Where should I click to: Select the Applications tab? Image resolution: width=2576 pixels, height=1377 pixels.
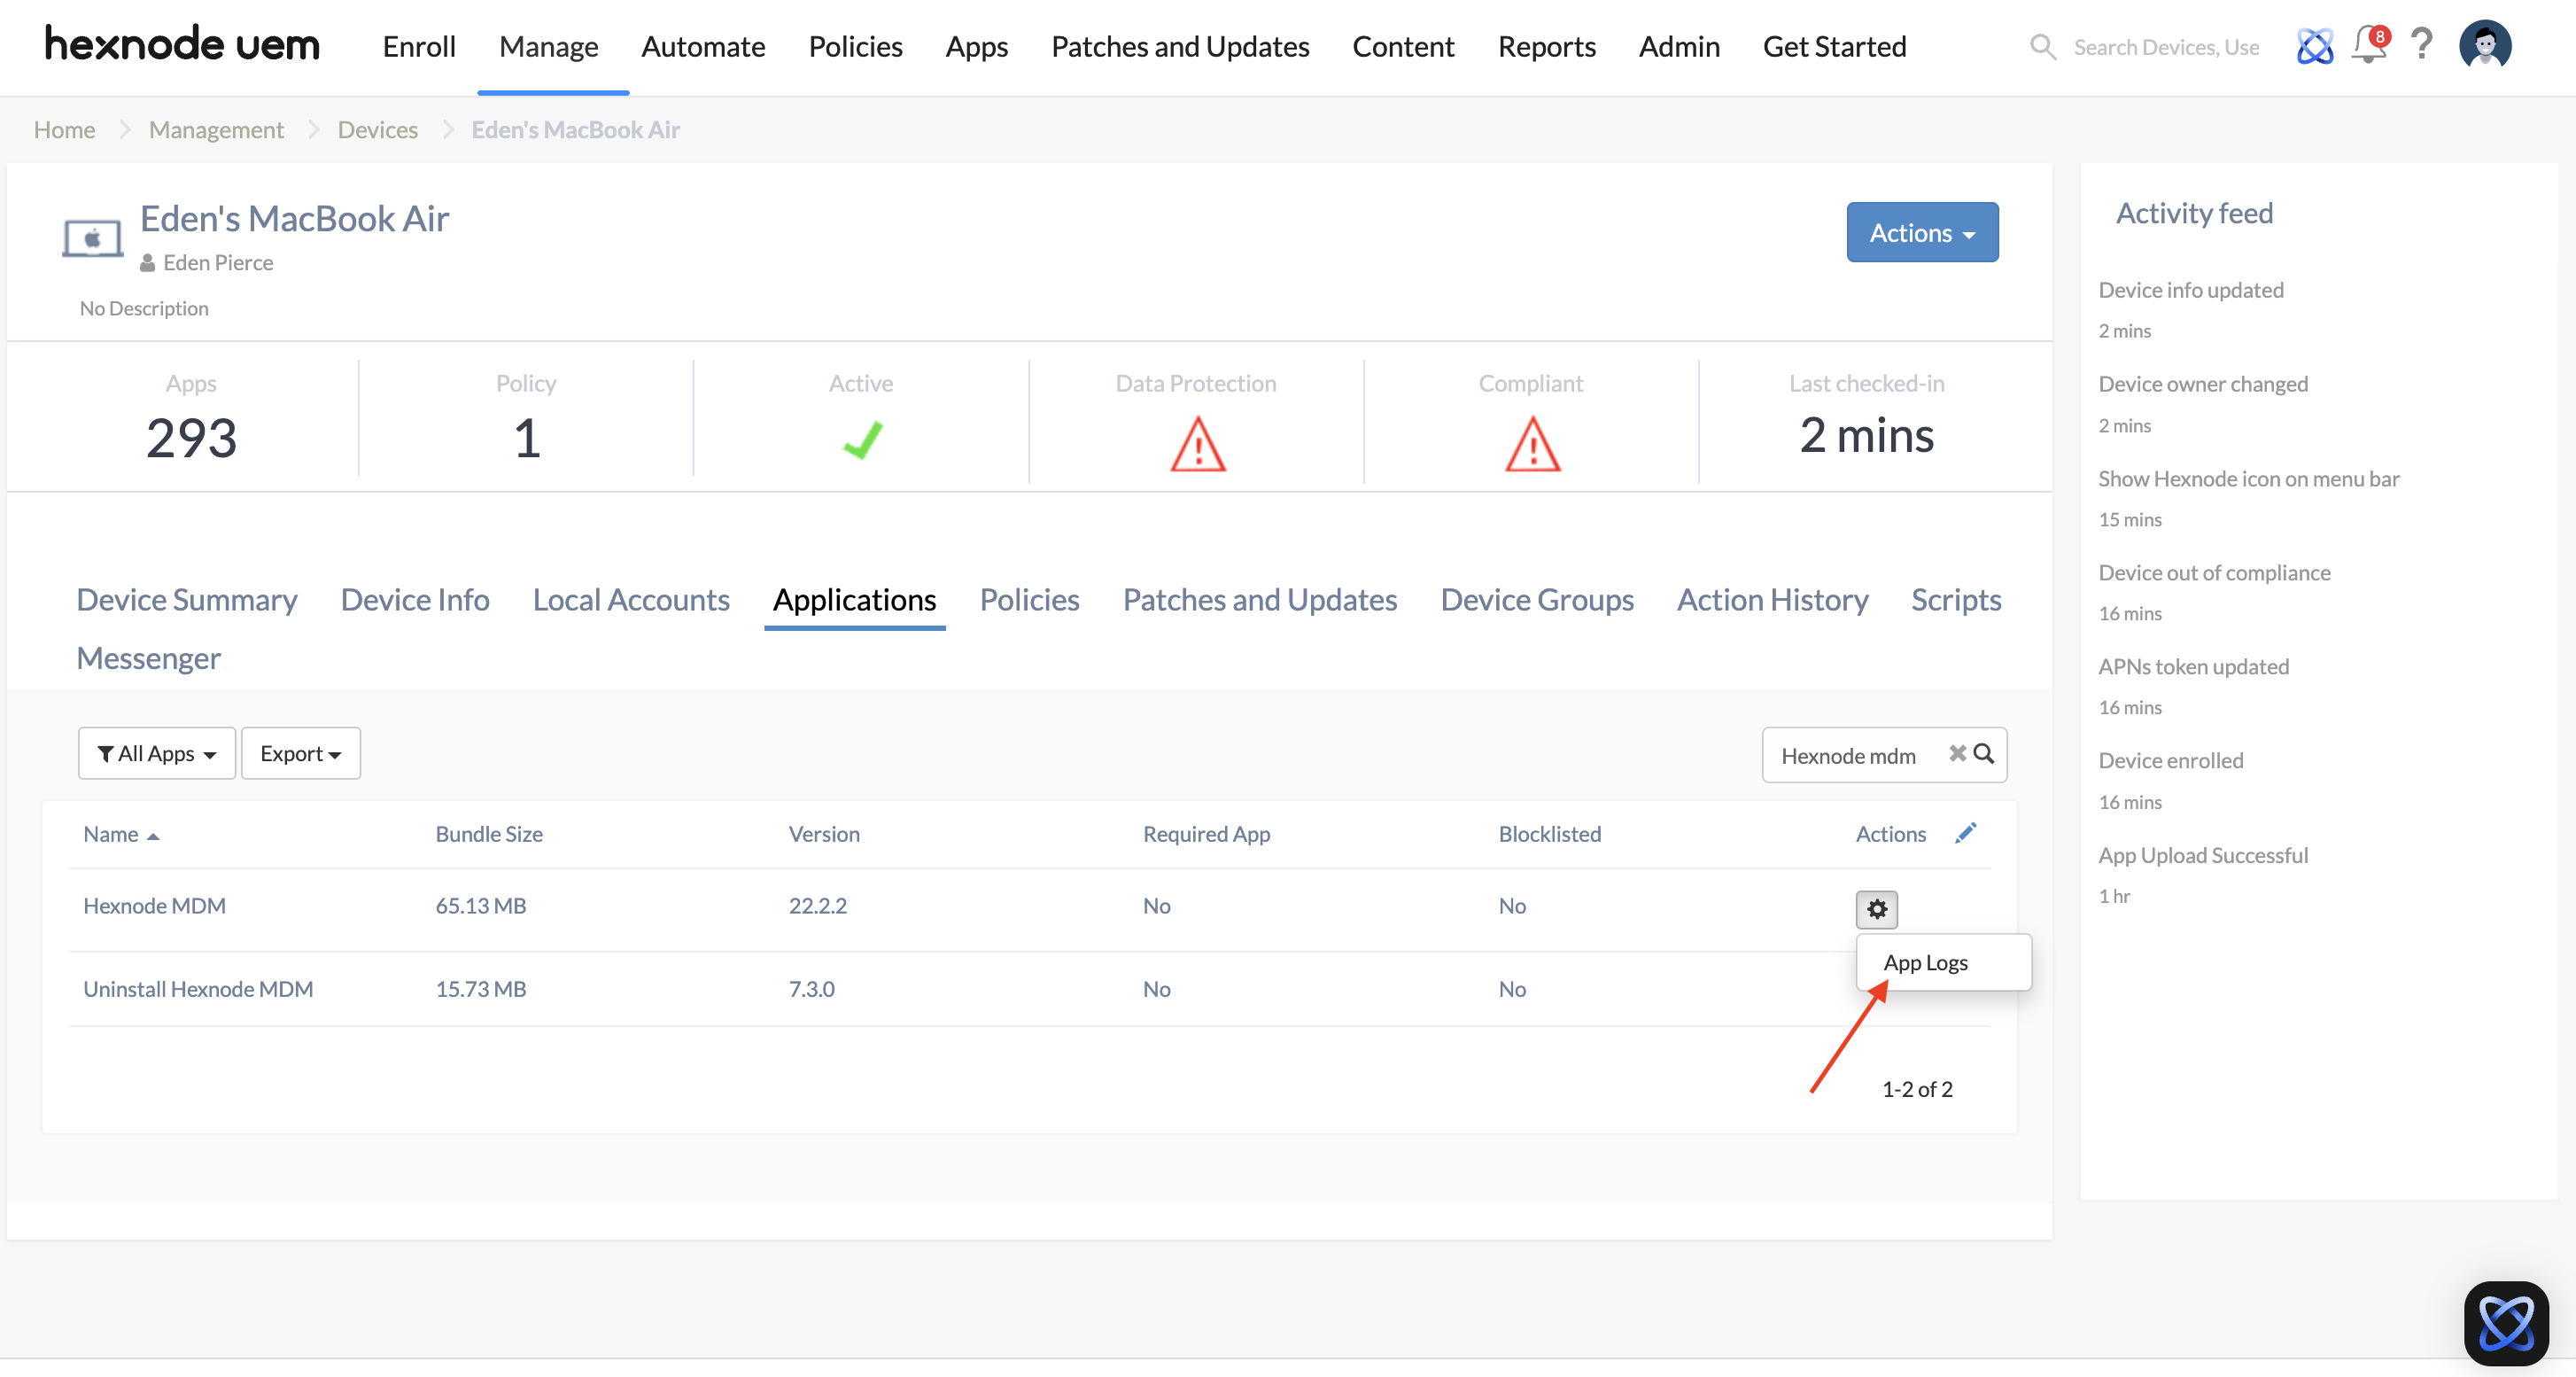855,600
